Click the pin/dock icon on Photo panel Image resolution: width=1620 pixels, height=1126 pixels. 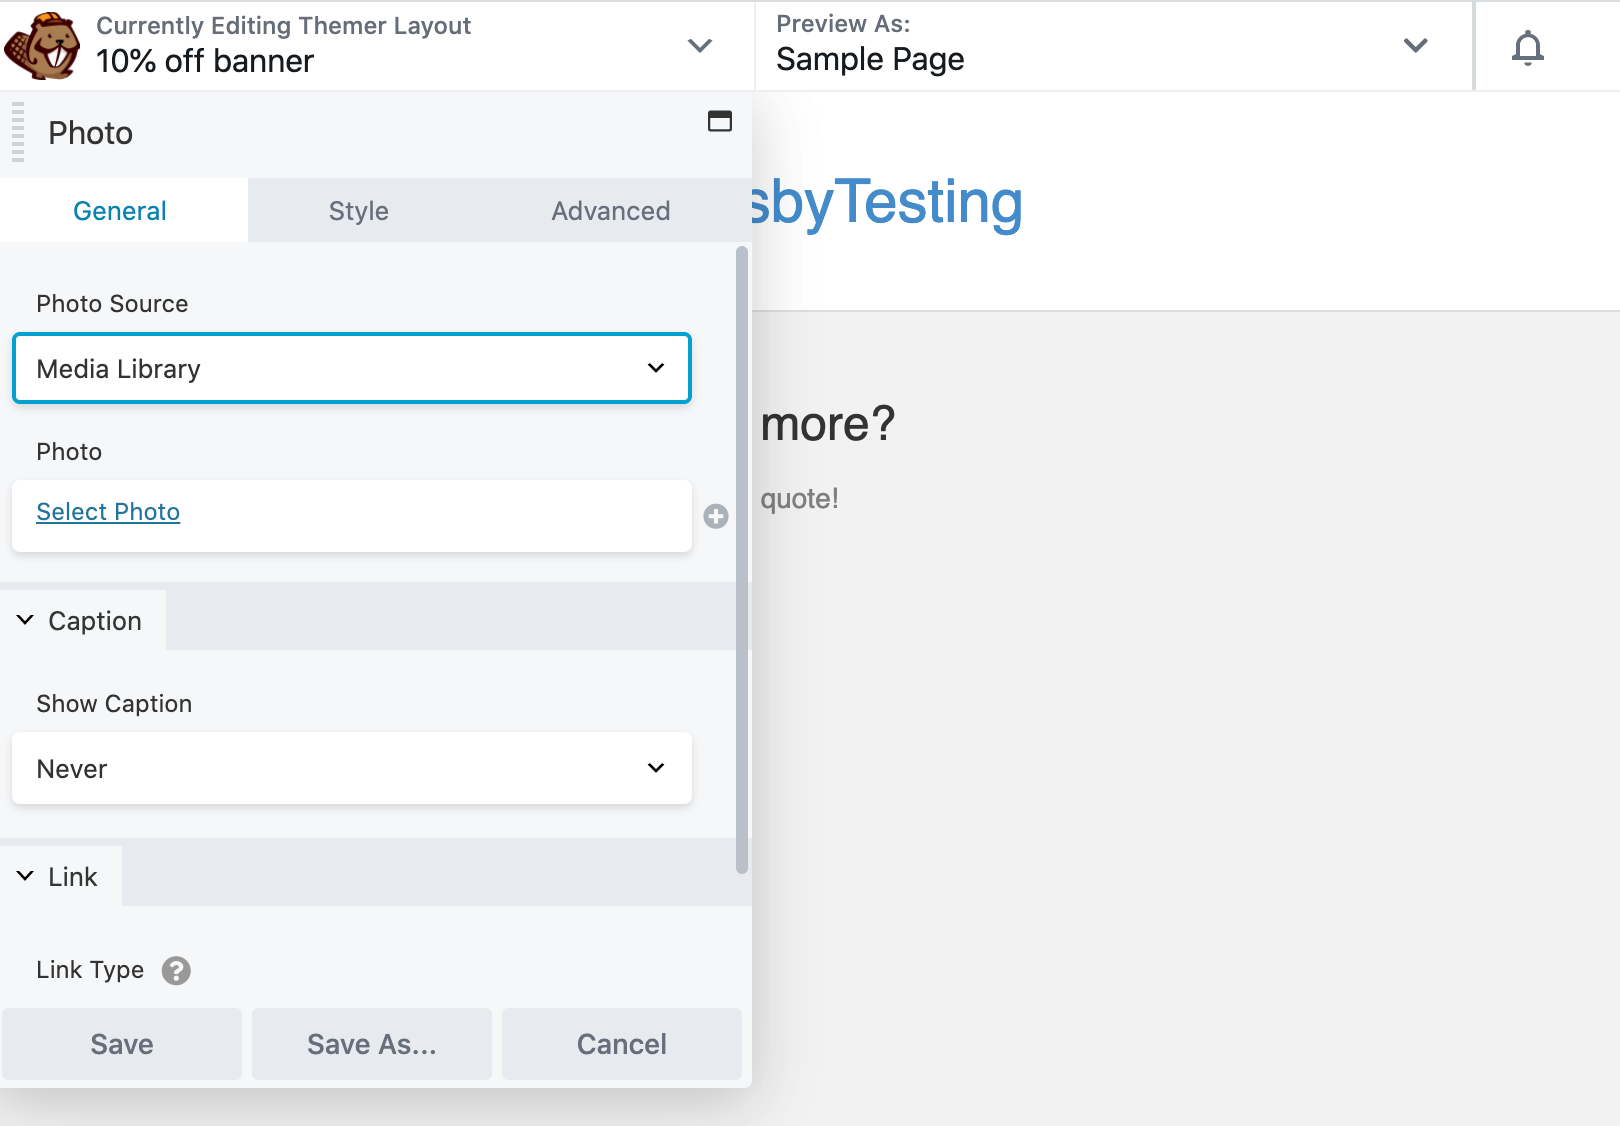click(x=720, y=122)
